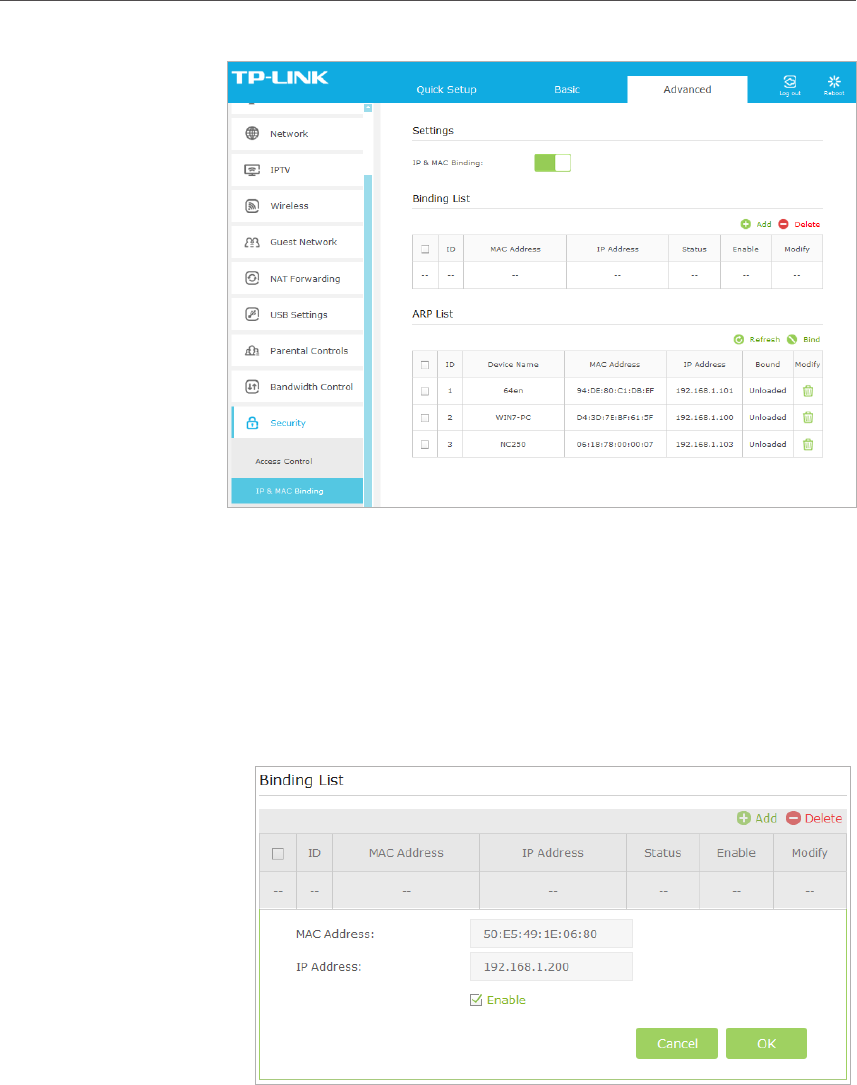Click the Parental Controls icon
The image size is (857, 1085).
click(x=252, y=351)
